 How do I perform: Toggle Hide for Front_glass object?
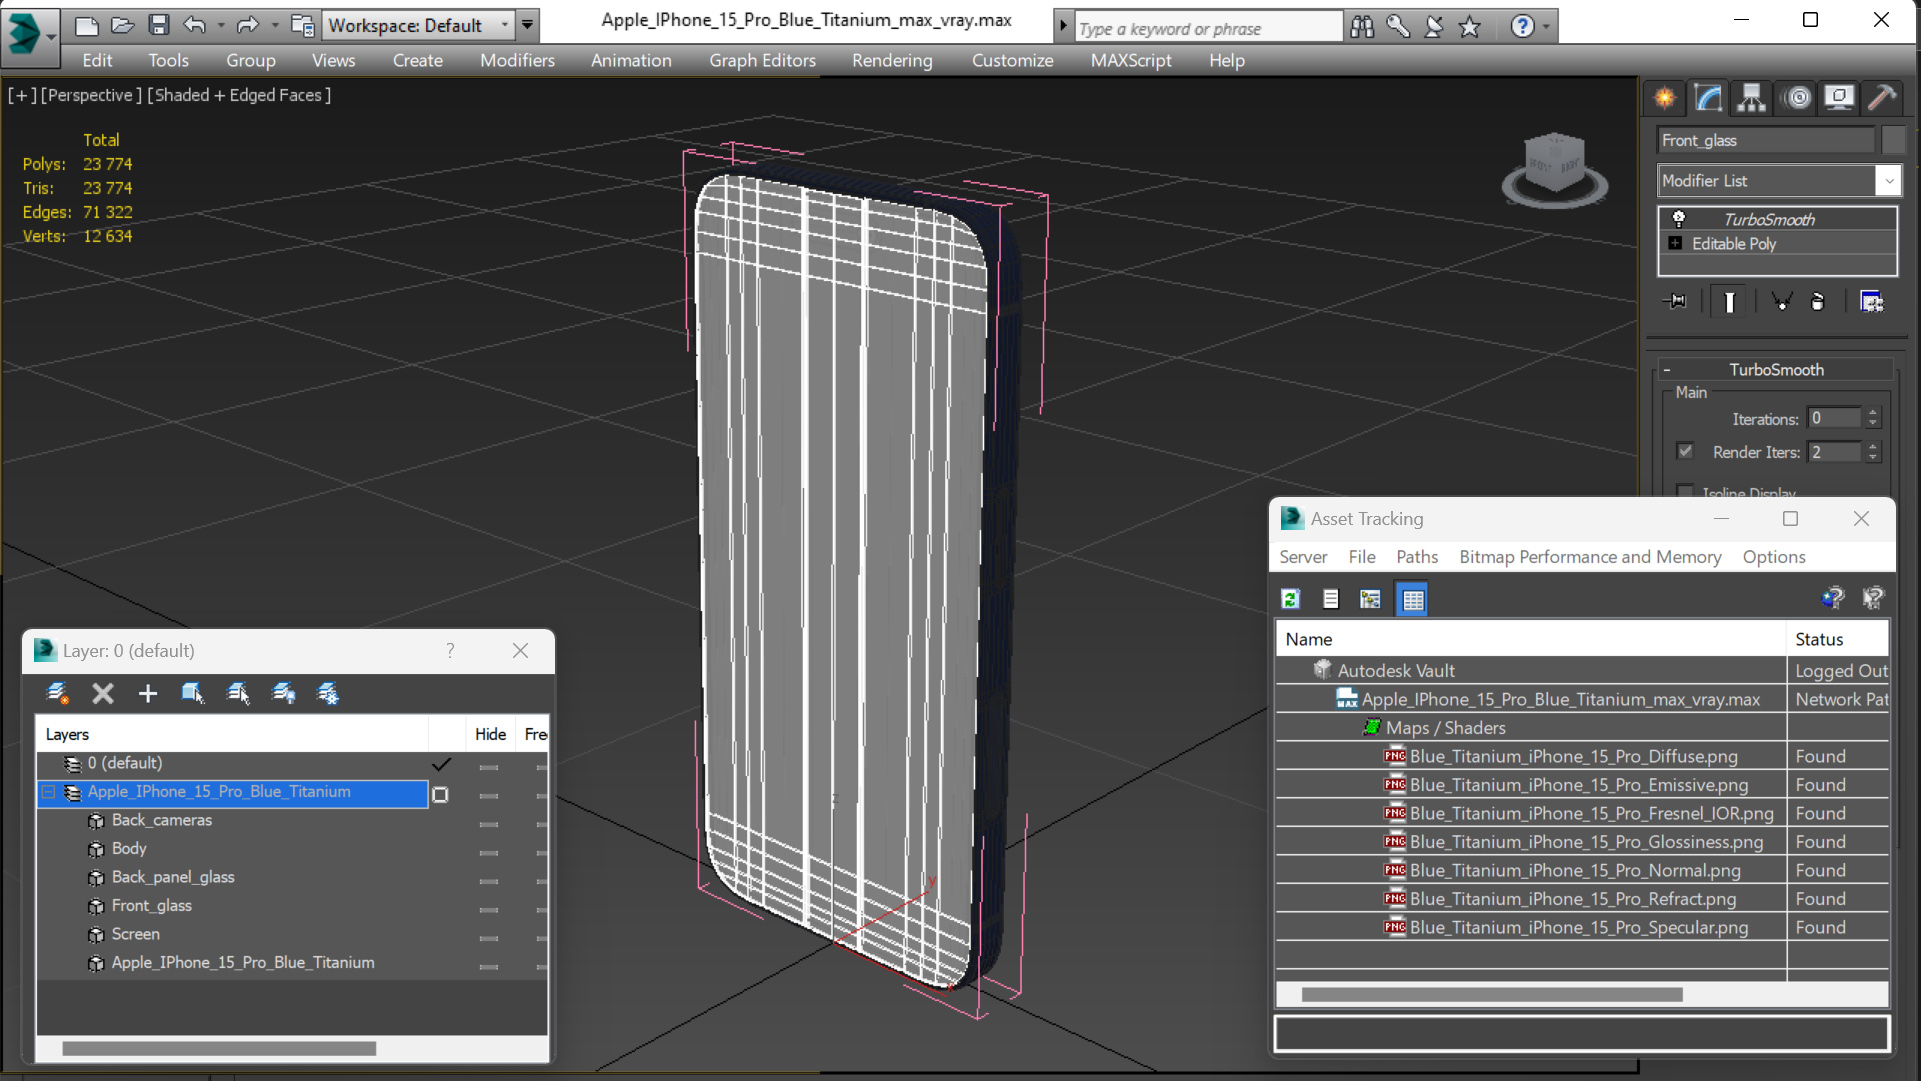pos(488,909)
